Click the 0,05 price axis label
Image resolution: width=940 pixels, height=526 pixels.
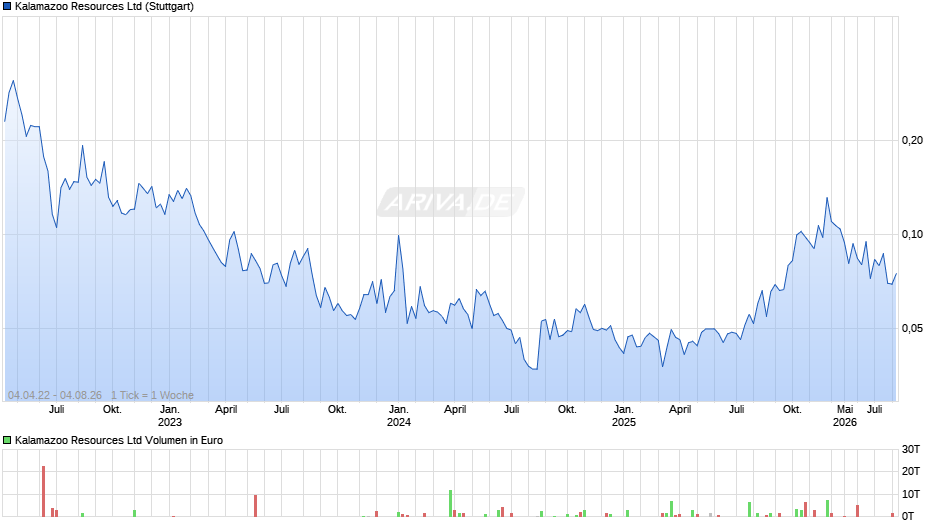click(912, 329)
